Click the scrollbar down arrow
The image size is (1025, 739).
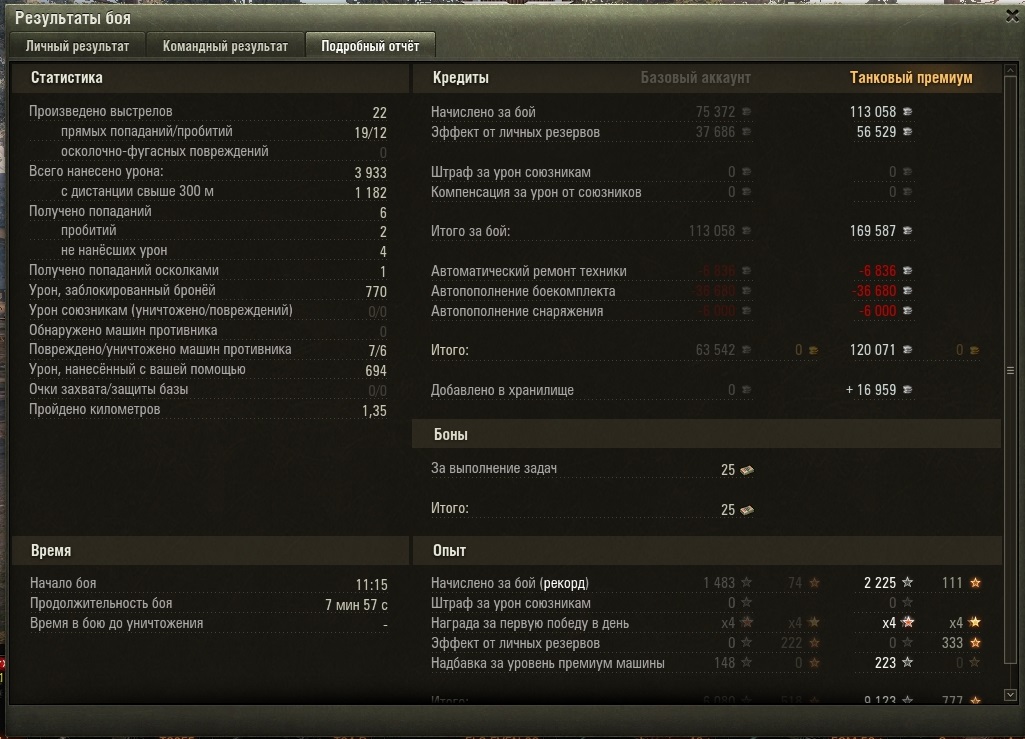(1010, 695)
